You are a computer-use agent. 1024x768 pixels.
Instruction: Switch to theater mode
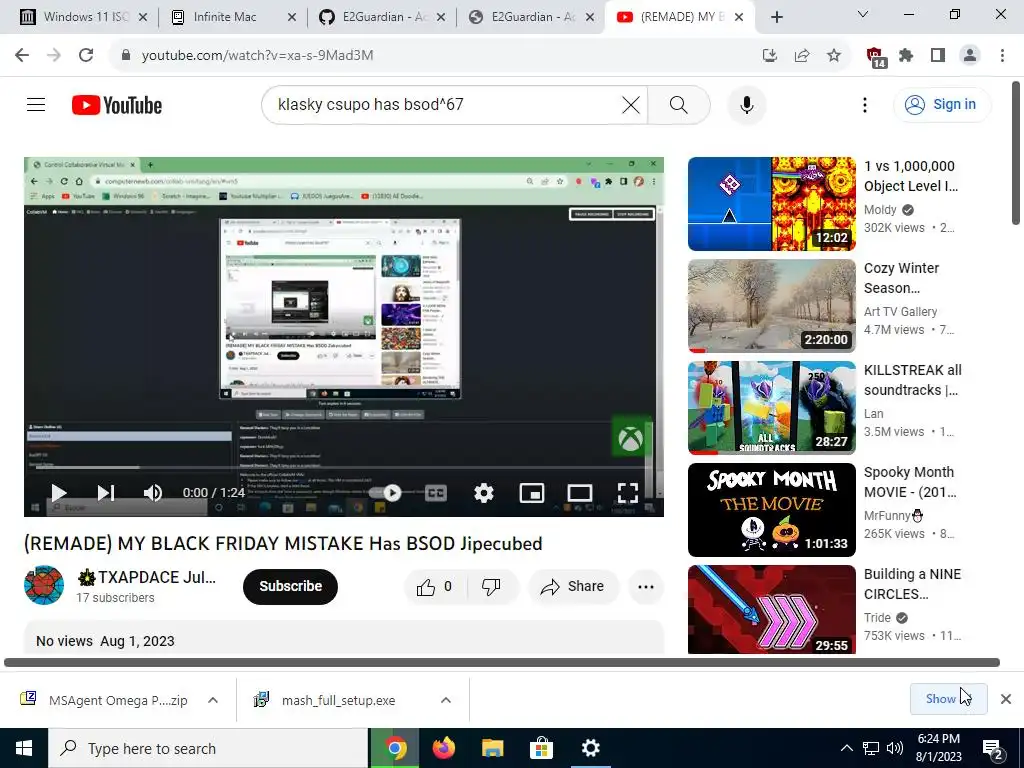579,493
